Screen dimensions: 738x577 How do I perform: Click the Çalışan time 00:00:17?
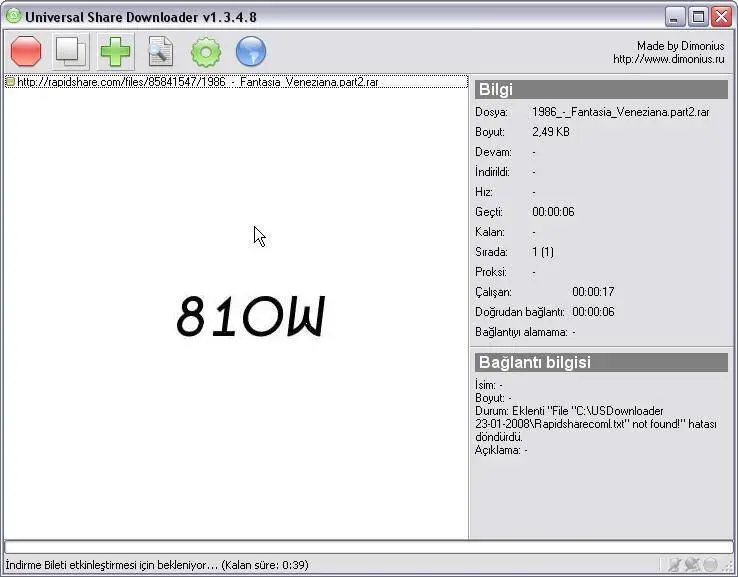pos(593,292)
